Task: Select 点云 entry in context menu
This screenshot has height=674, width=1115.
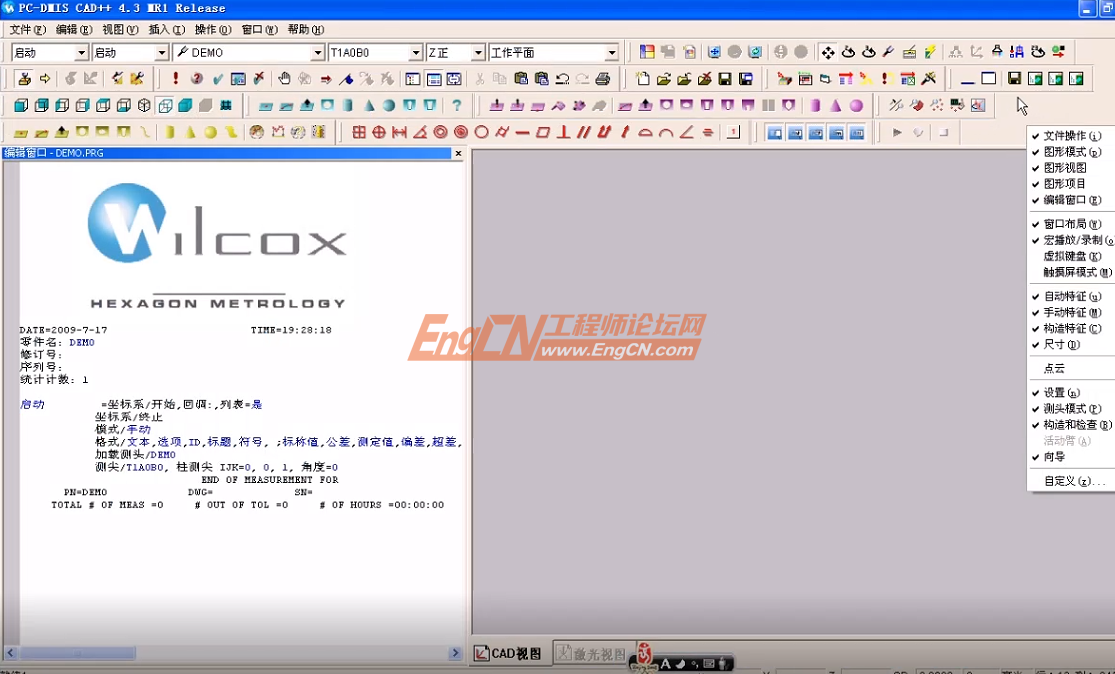Action: point(1054,369)
